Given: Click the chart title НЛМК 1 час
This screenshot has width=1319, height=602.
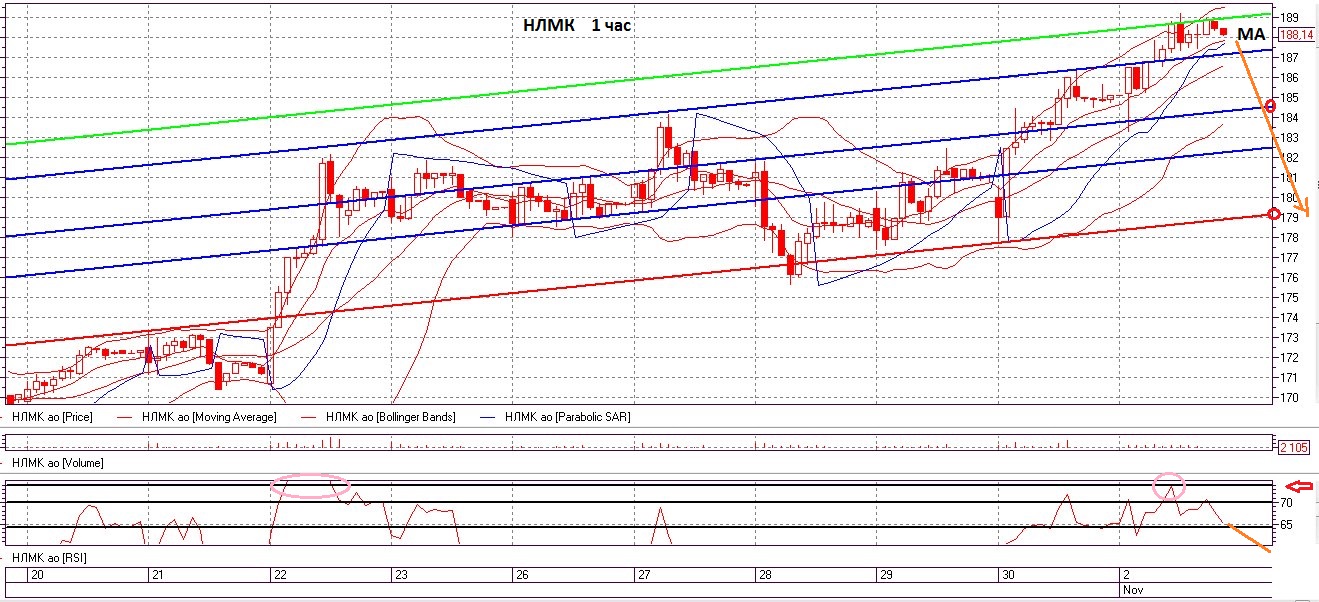Looking at the screenshot, I should click(x=578, y=25).
